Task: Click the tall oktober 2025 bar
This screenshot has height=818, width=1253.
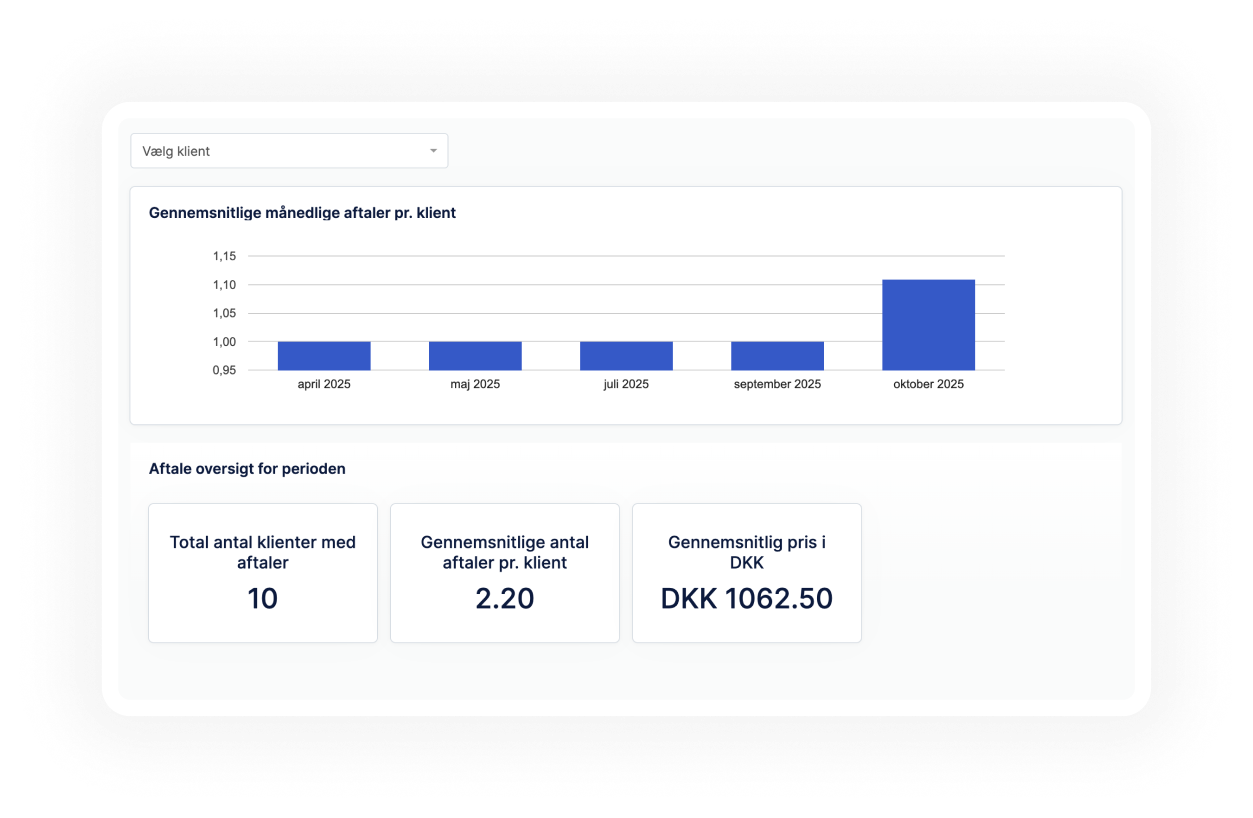Action: point(928,325)
